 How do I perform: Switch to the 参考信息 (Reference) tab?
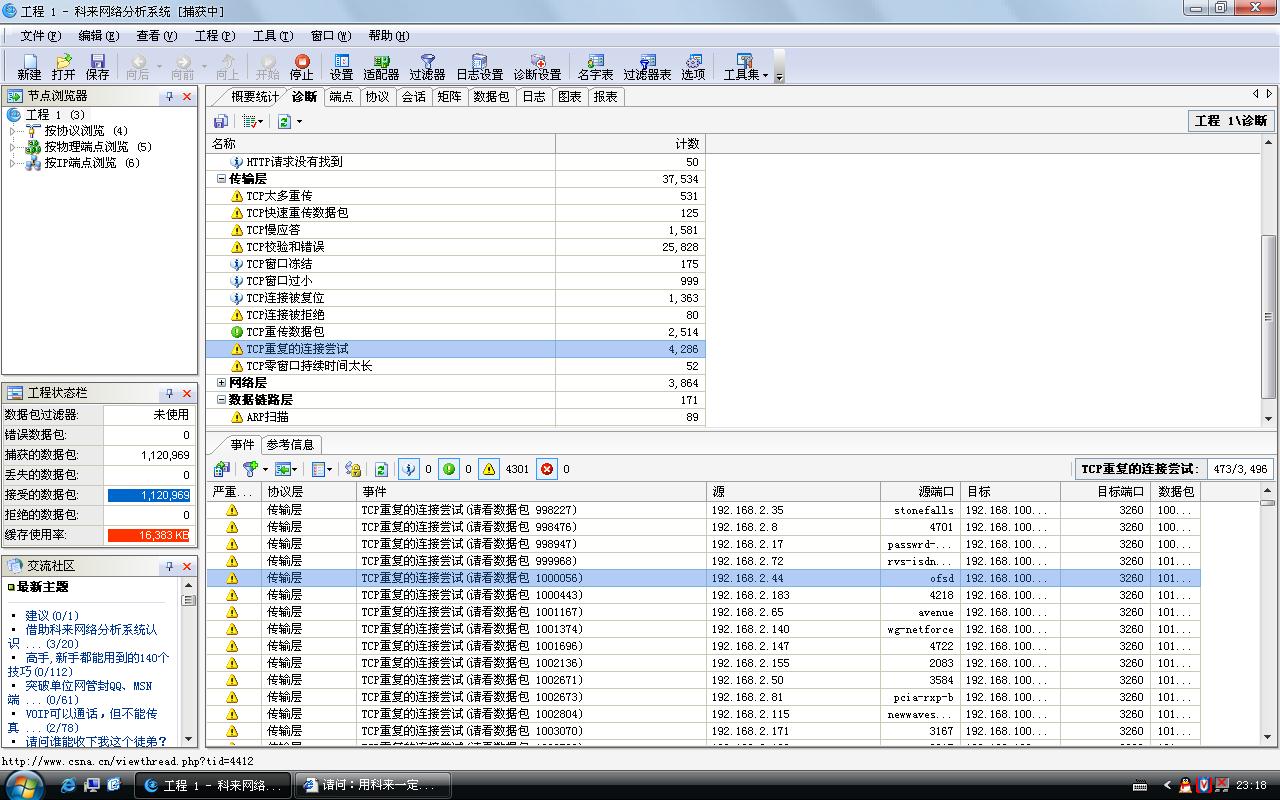(x=290, y=445)
